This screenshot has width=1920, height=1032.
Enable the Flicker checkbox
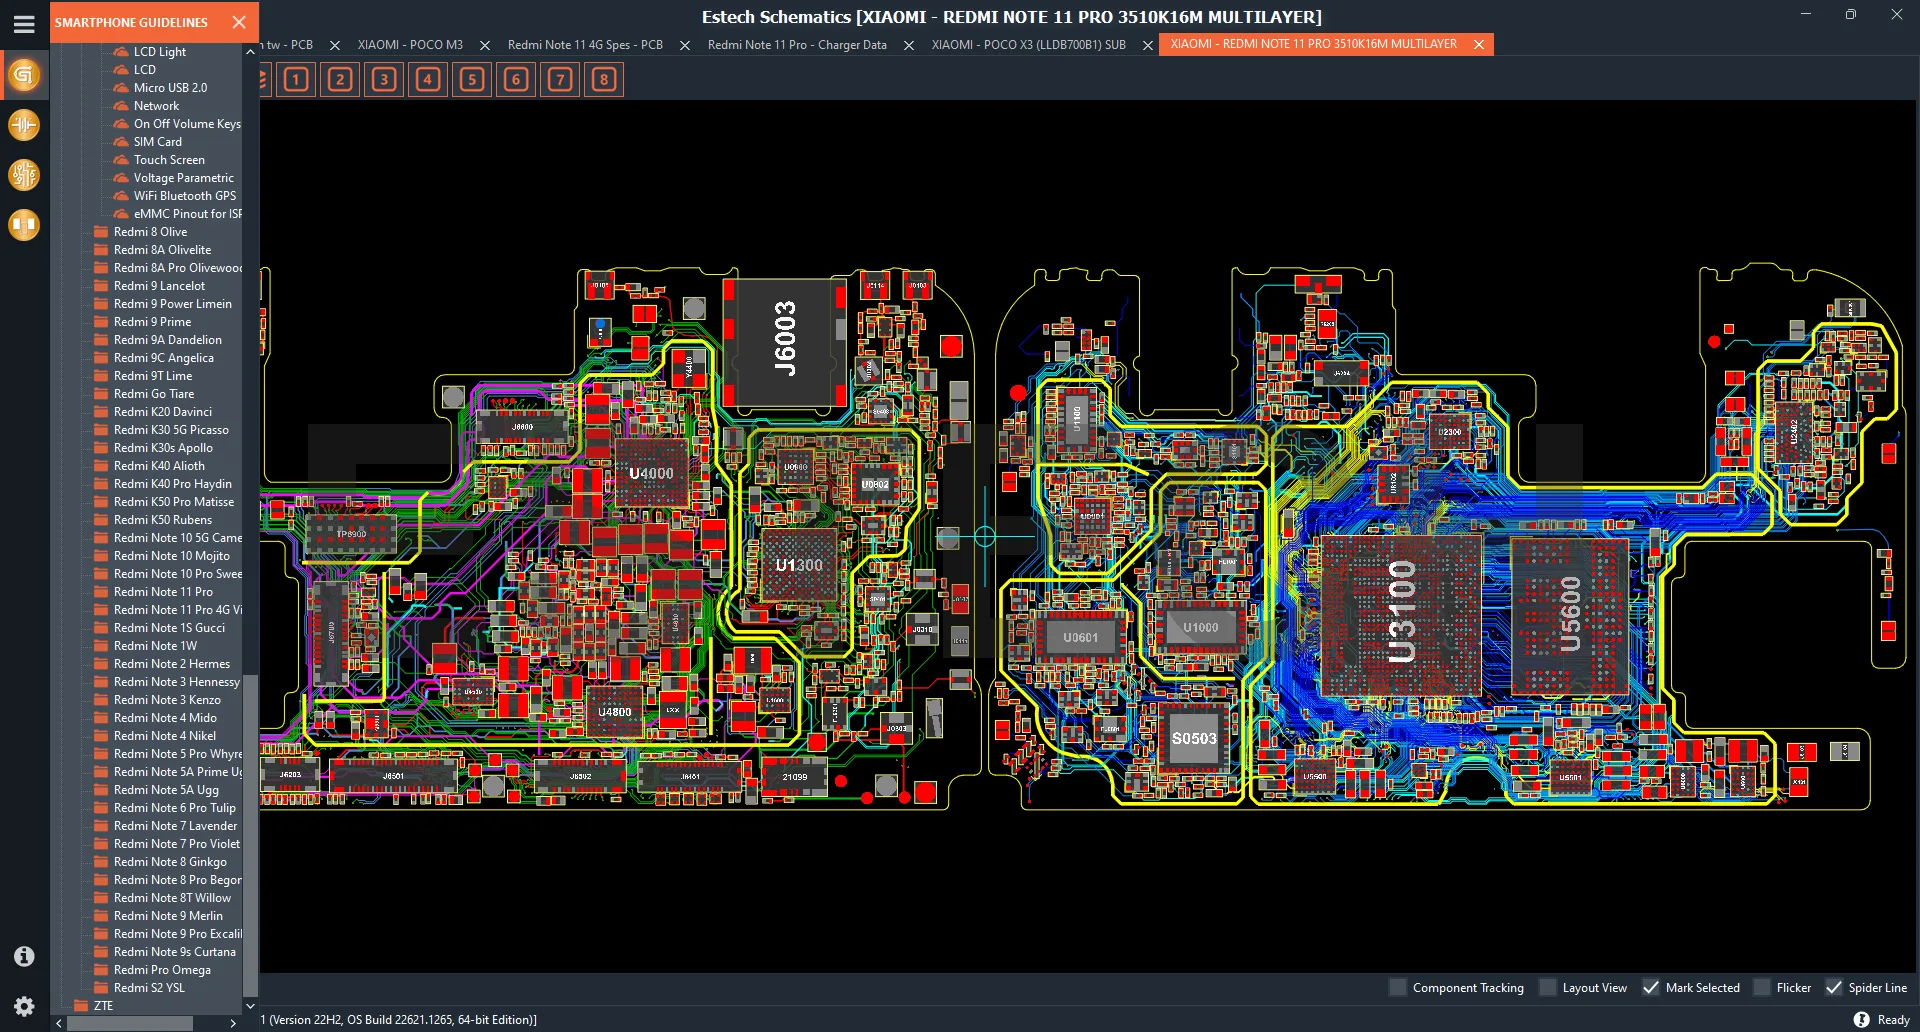click(1762, 987)
